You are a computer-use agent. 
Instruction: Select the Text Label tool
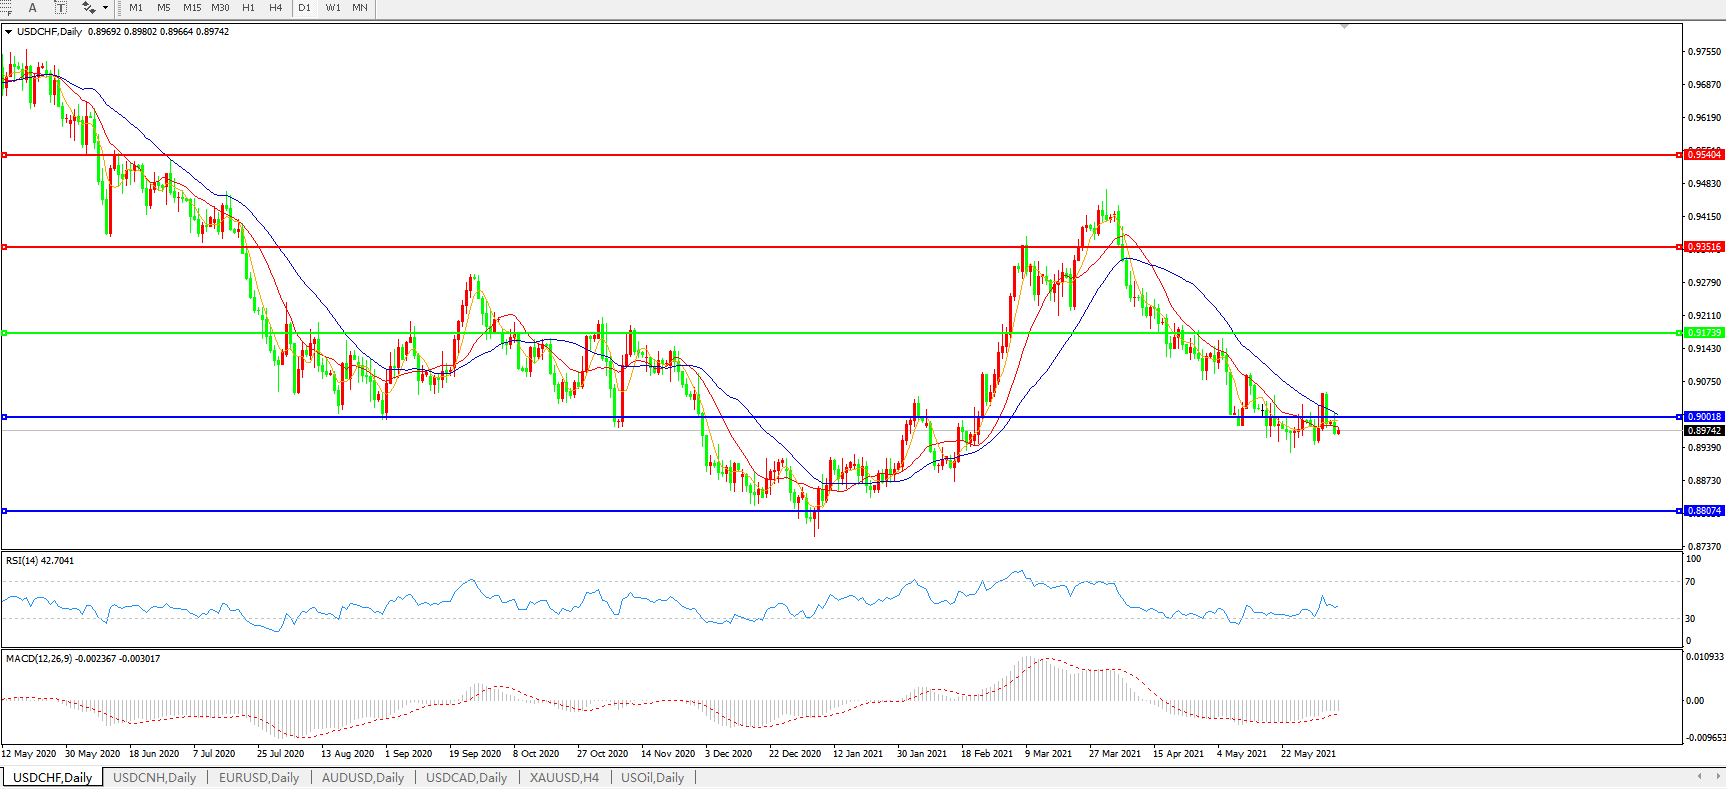(x=60, y=8)
